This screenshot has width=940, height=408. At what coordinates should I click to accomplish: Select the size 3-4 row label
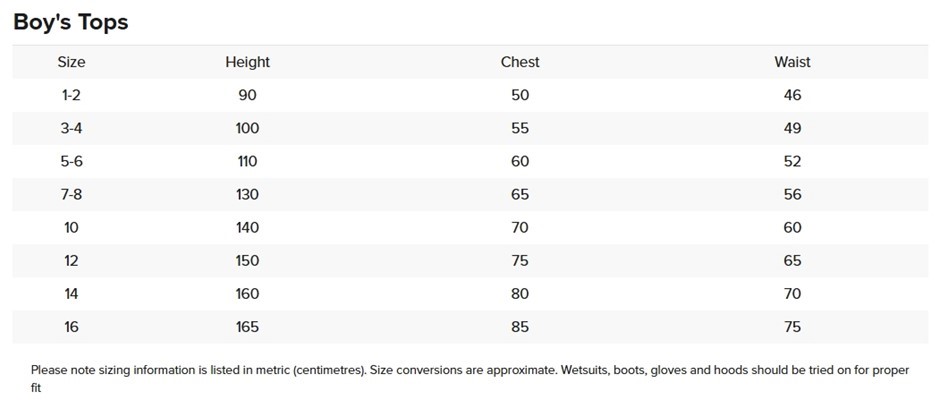coord(71,128)
